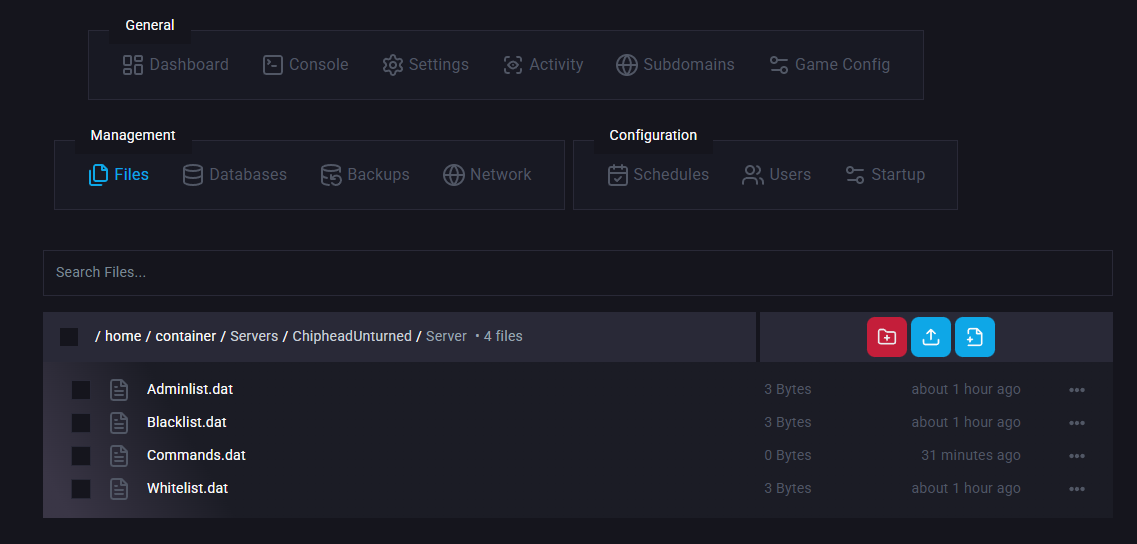Click the Search Files input field

577,272
